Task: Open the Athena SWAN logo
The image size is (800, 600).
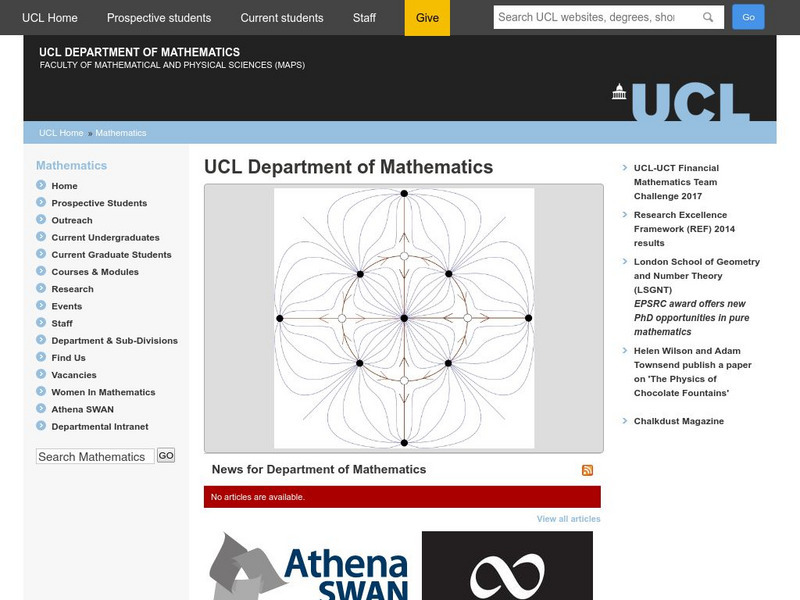Action: (x=310, y=565)
